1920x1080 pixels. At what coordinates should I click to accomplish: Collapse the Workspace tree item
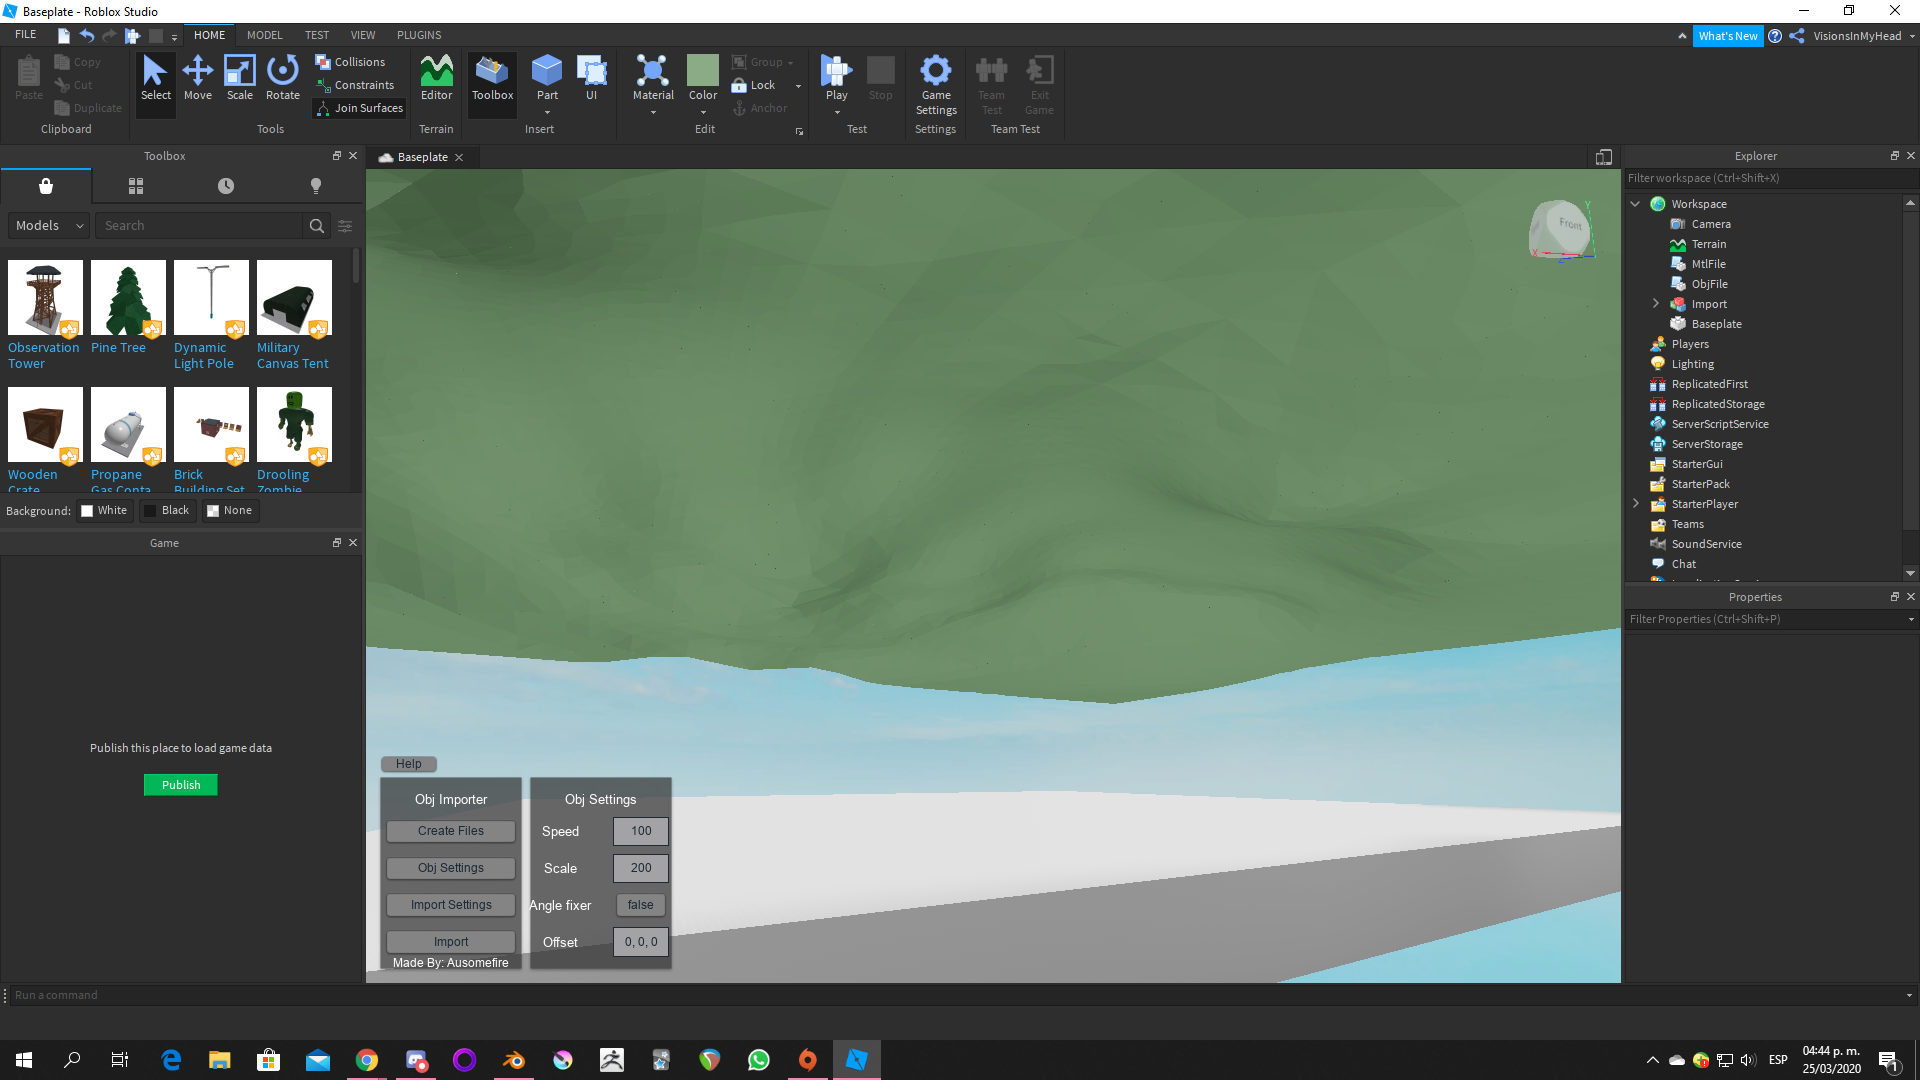tap(1636, 203)
